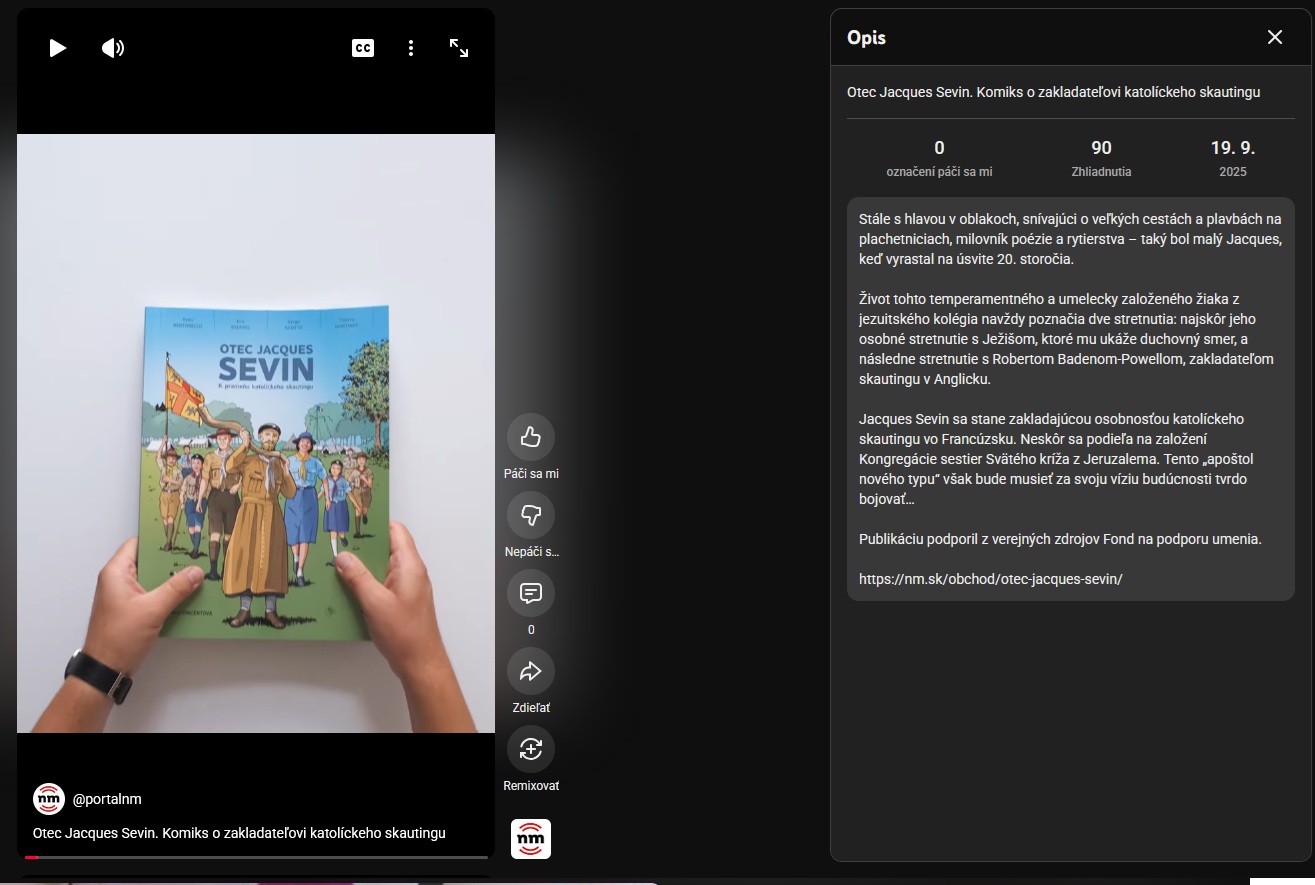Open the three-dot more options menu
The height and width of the screenshot is (885, 1315).
click(x=411, y=48)
